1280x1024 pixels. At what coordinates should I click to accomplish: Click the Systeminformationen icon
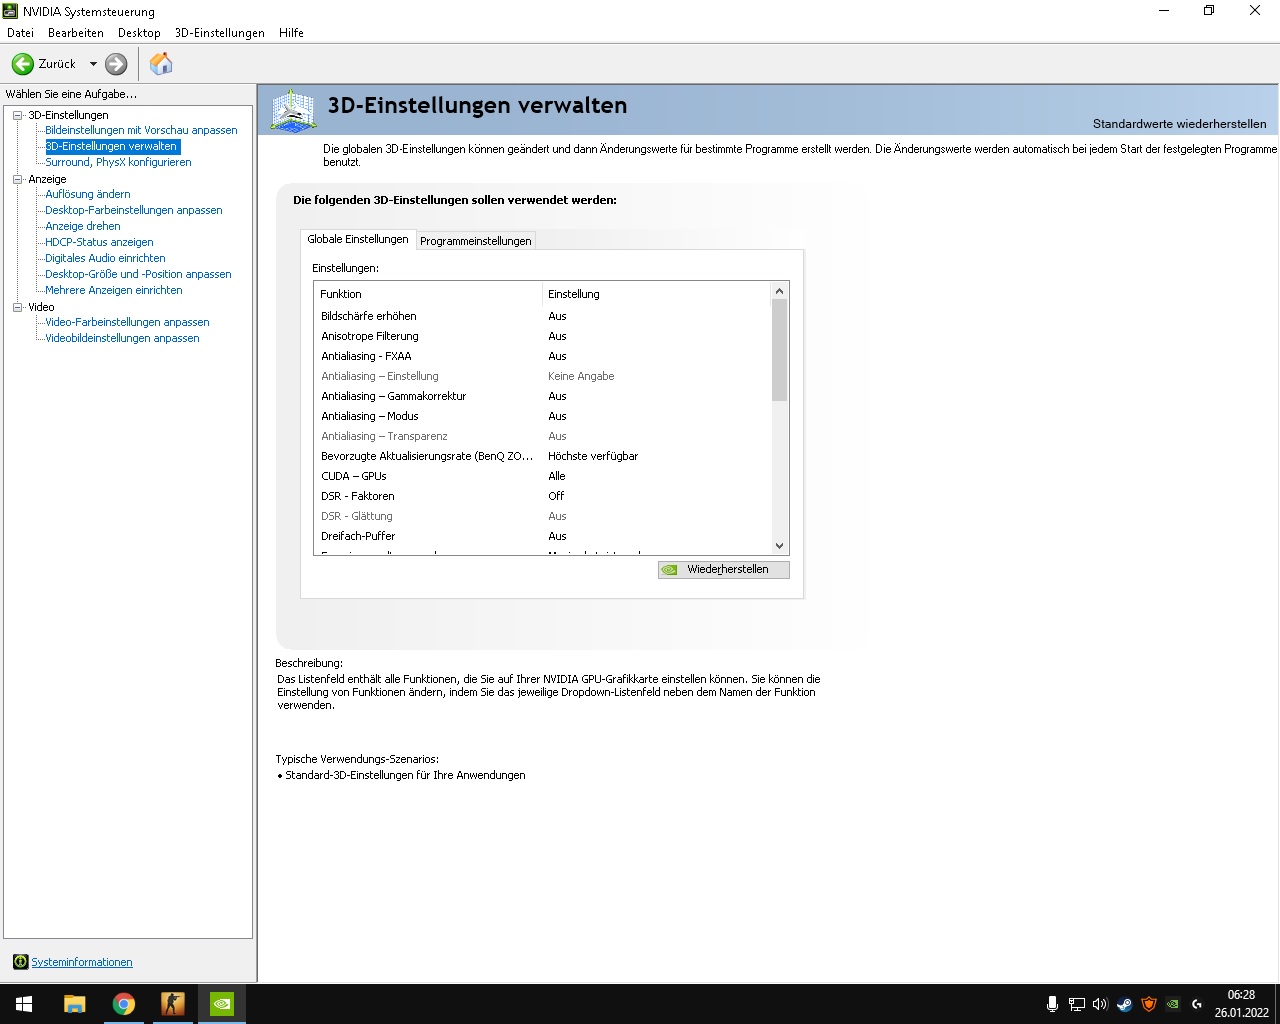[x=20, y=962]
